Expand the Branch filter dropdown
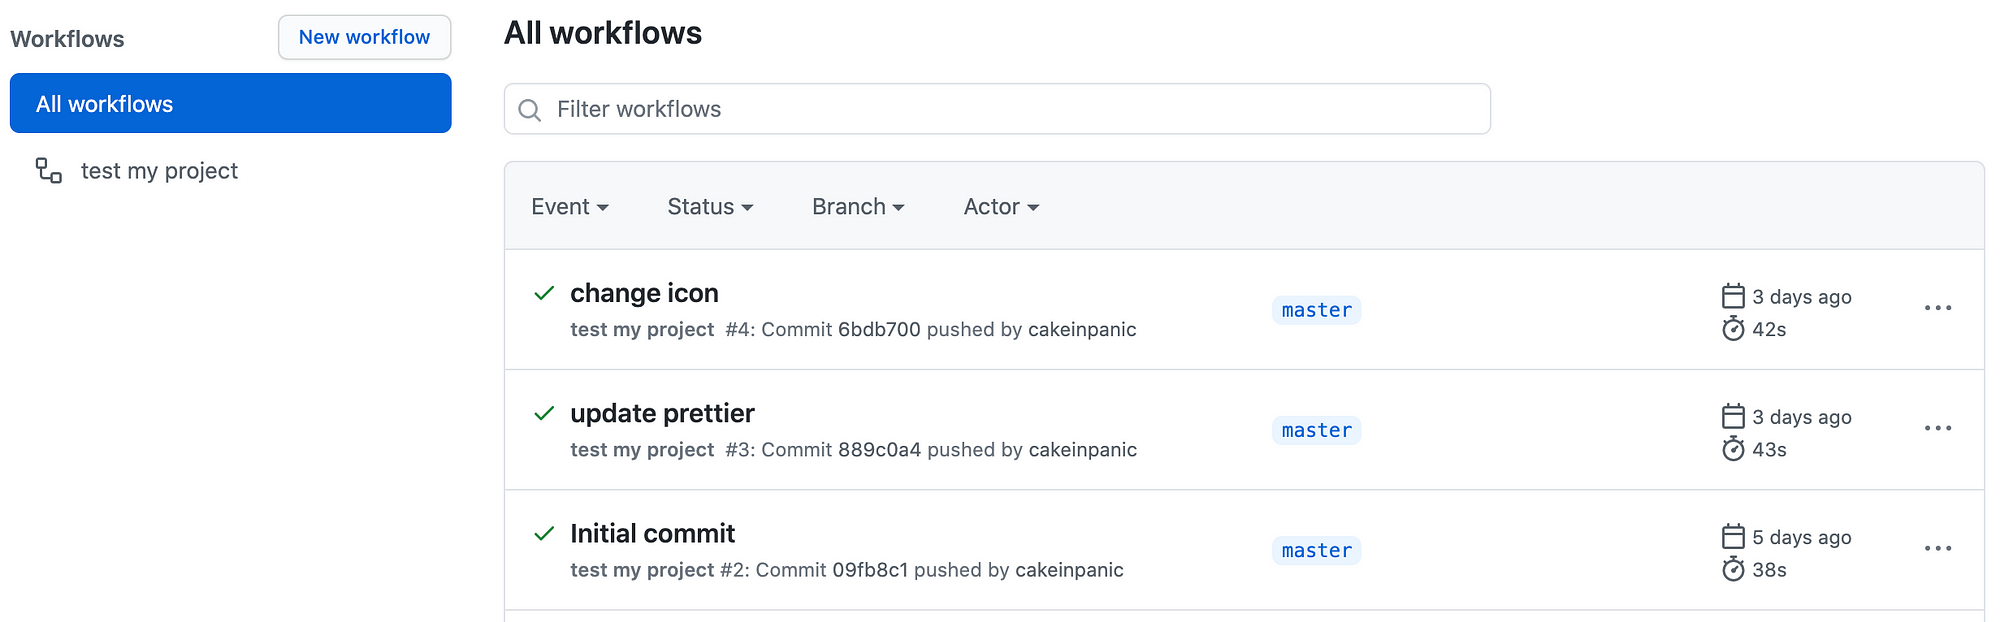The image size is (2000, 622). [x=858, y=207]
